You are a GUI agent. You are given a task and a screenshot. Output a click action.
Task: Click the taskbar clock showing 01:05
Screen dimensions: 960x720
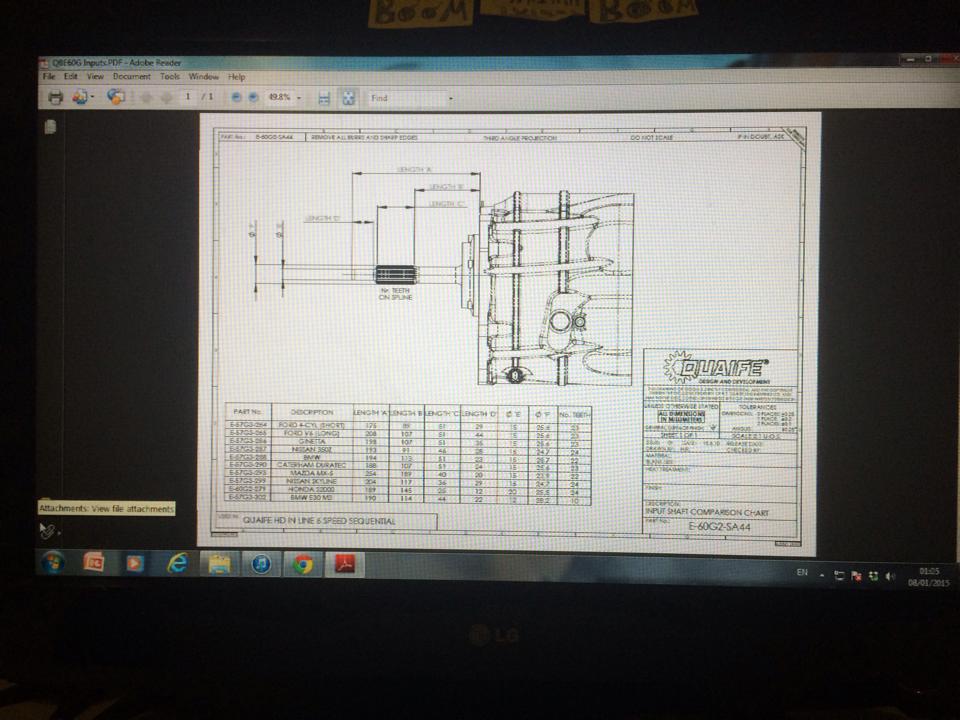[x=928, y=577]
